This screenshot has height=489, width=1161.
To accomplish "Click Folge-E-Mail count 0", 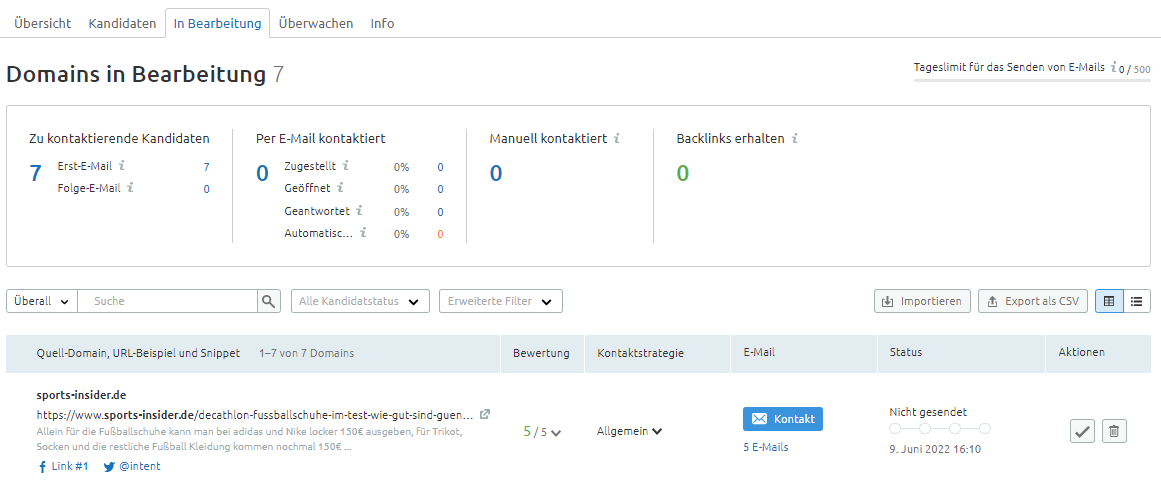I will coord(207,189).
